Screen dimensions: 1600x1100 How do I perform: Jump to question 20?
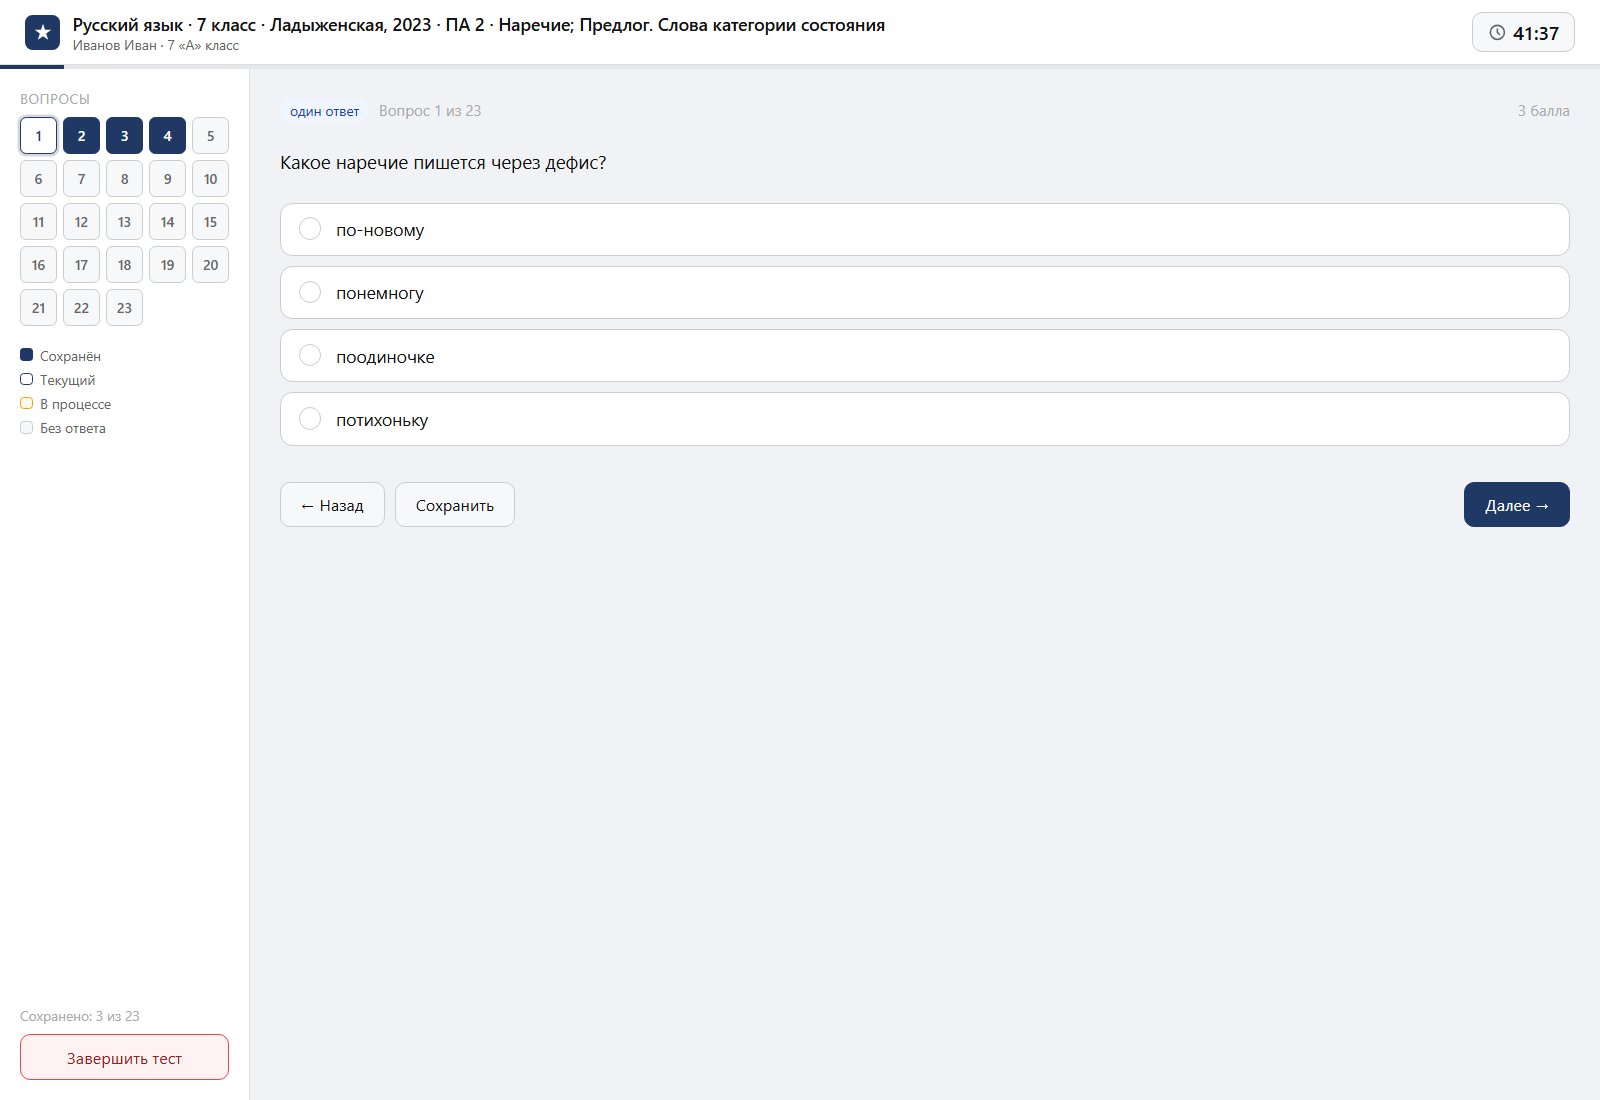[x=210, y=265]
